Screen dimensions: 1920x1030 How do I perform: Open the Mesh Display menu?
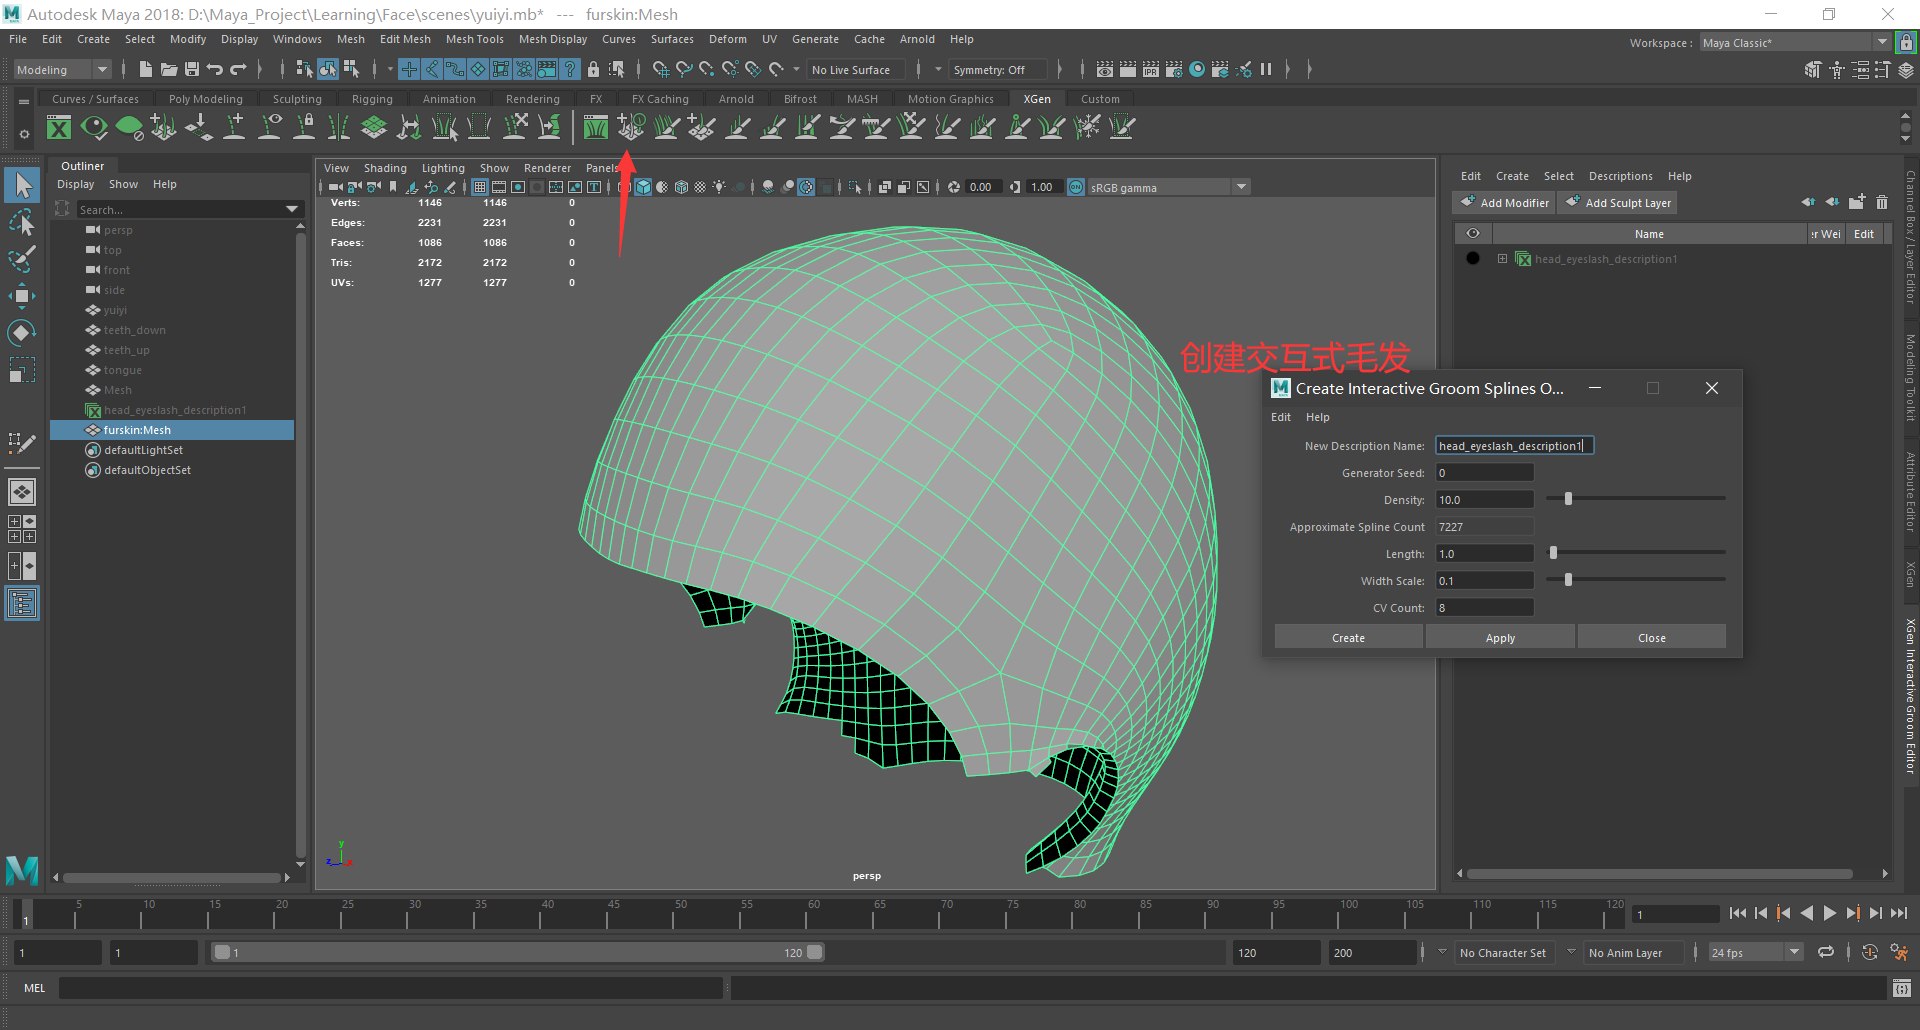point(552,39)
